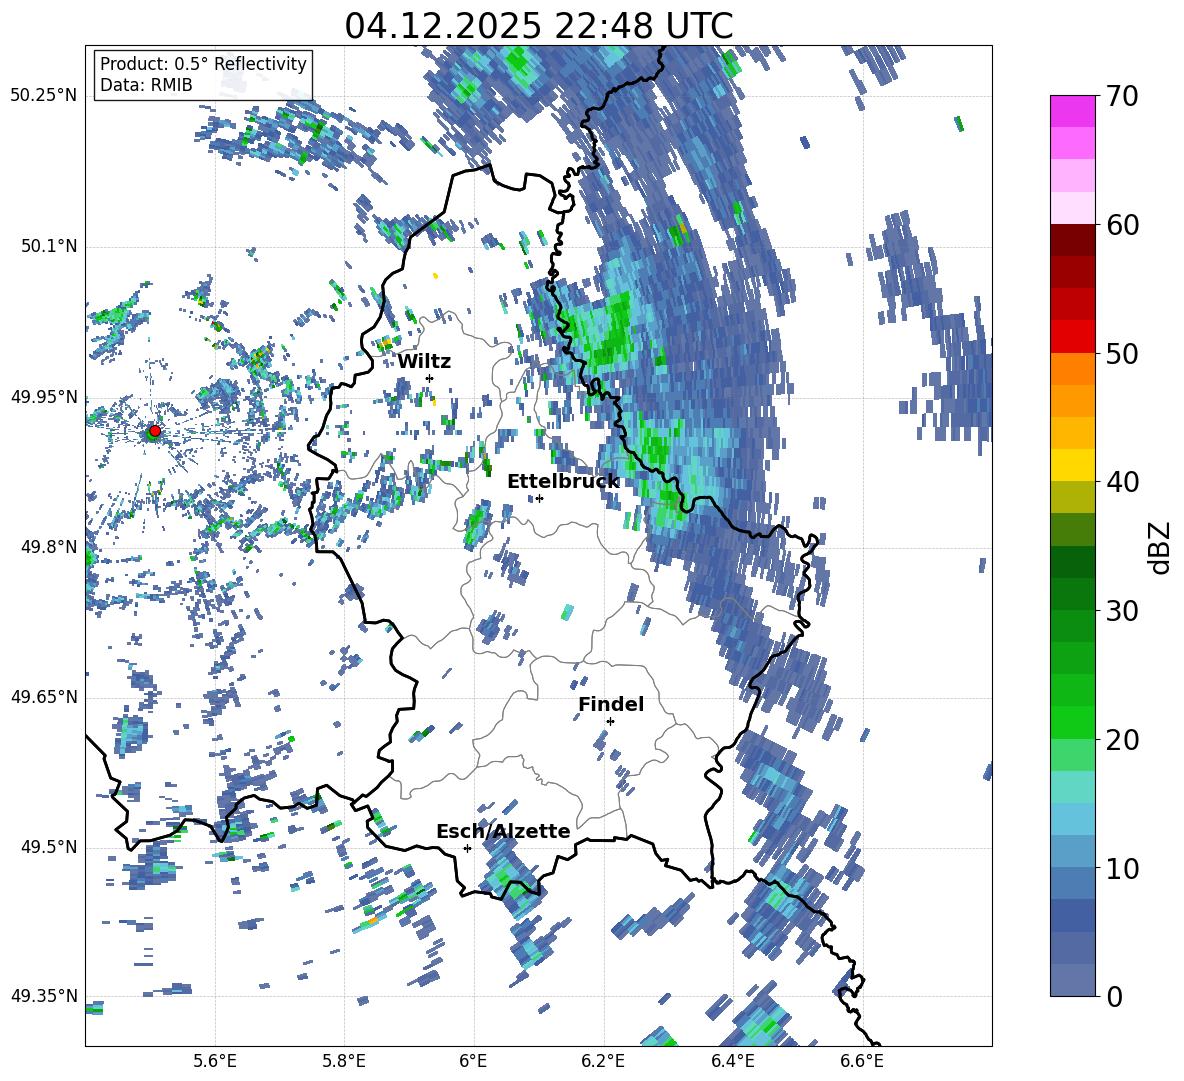
Task: Click the 6.6°E longitude label
Action: tap(862, 1062)
